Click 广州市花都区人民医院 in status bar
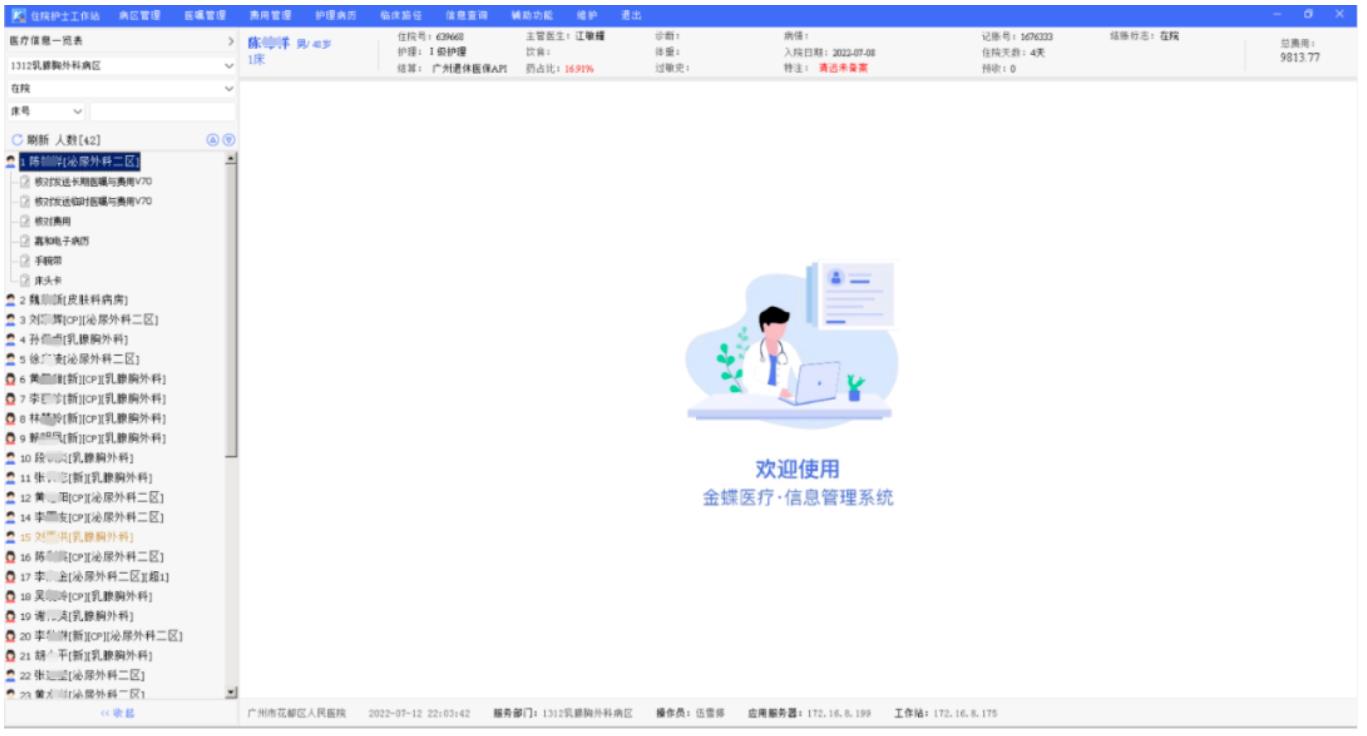 pos(297,713)
